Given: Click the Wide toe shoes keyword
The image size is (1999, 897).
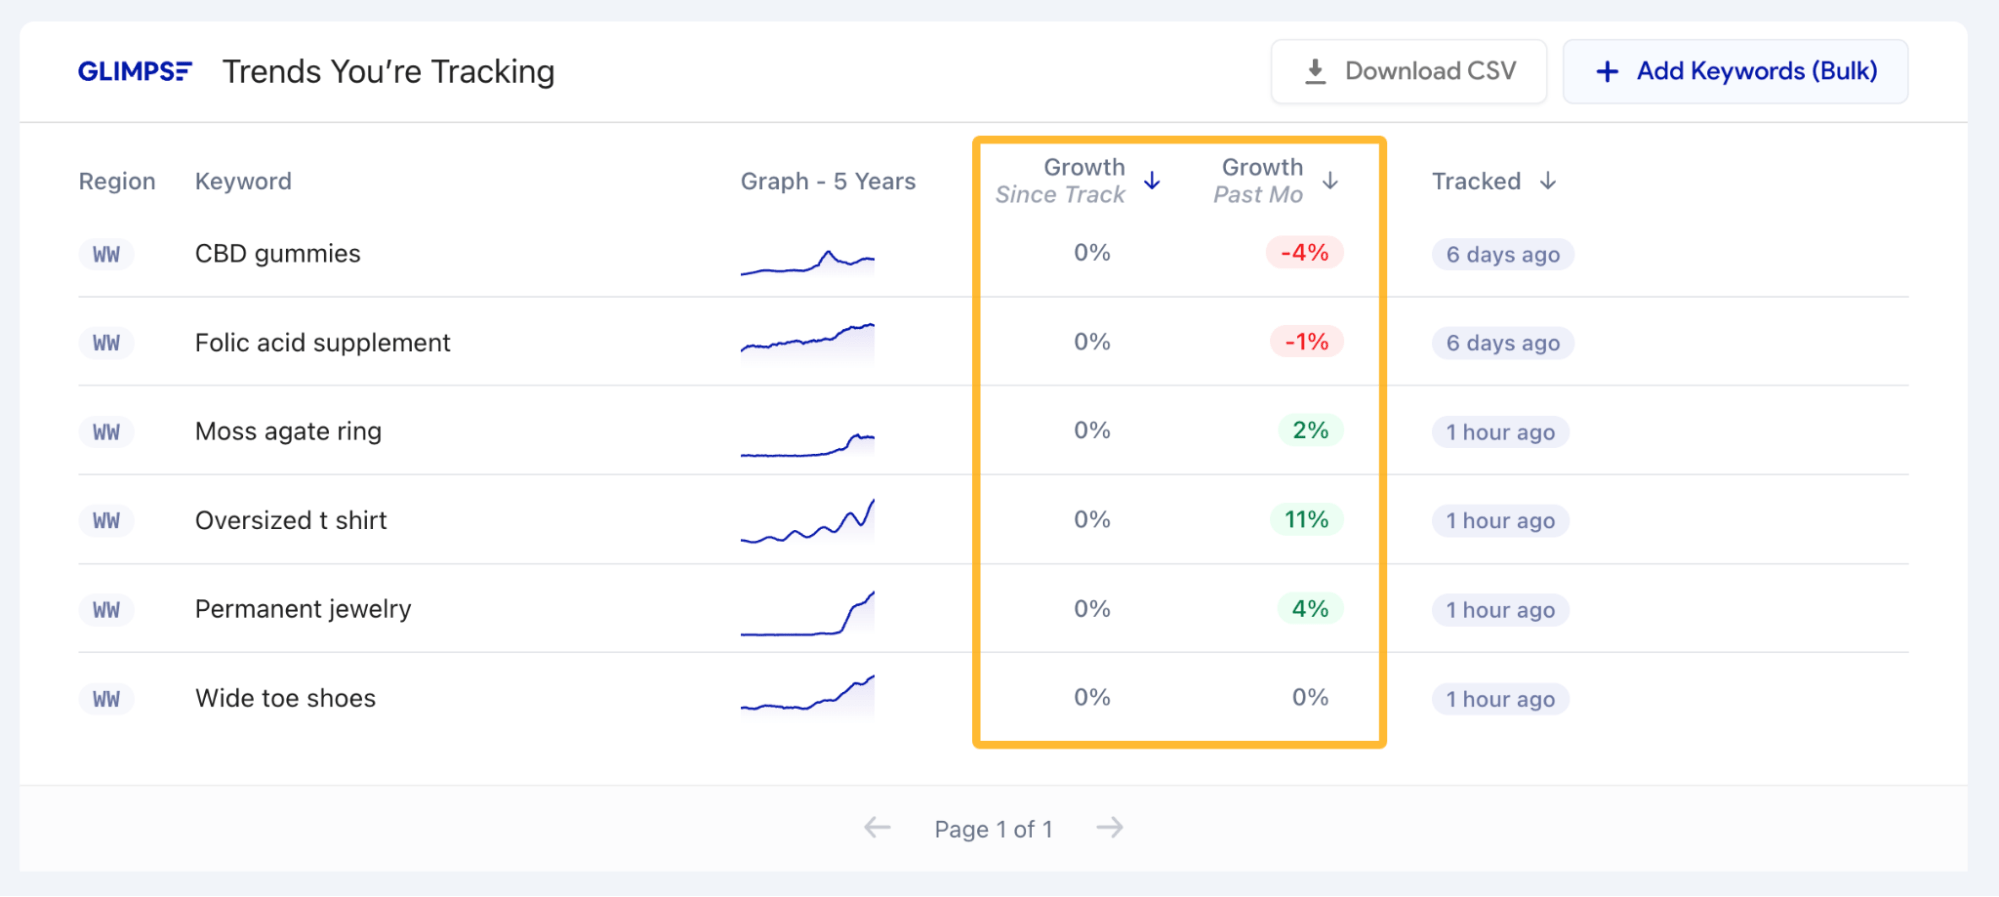Looking at the screenshot, I should (x=285, y=699).
